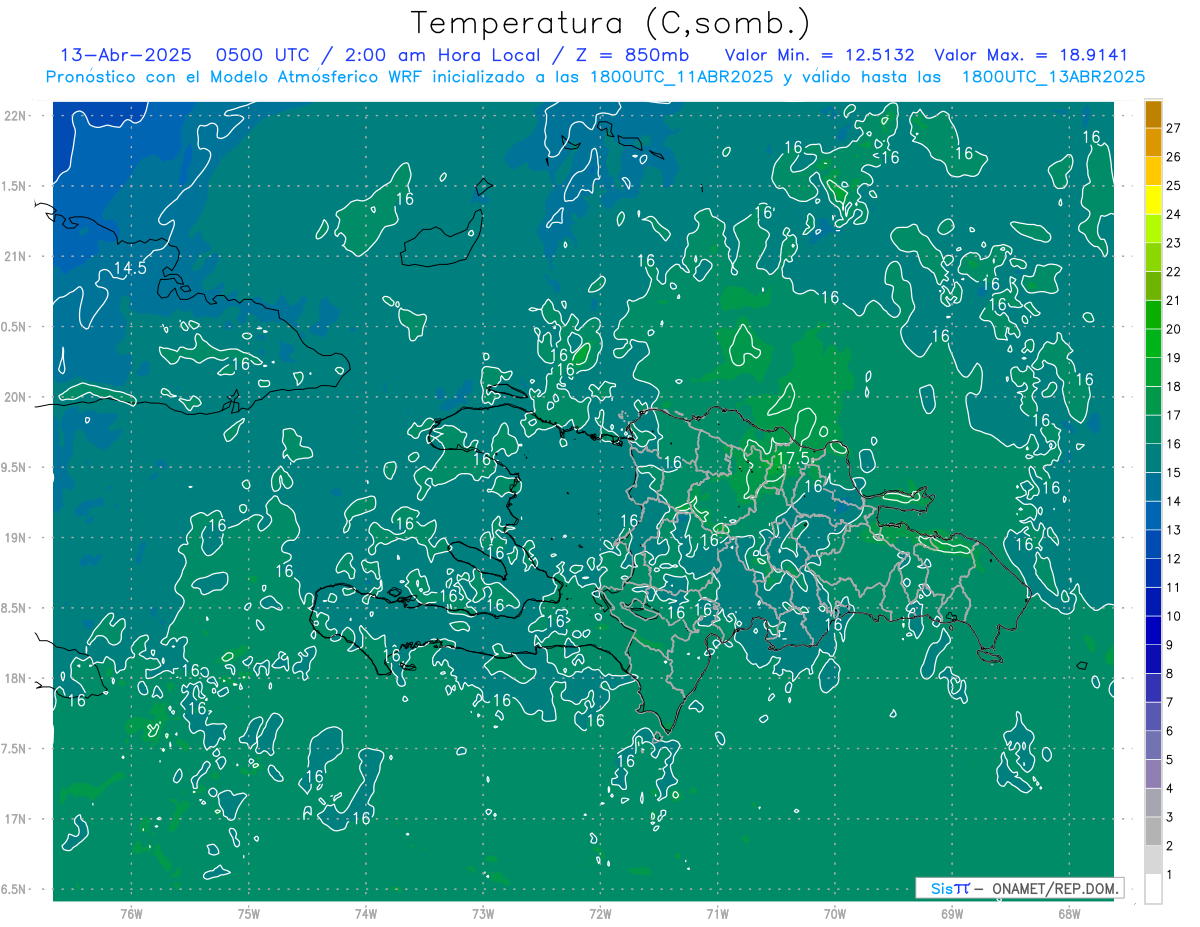Screen dimensions: 1200x927
Task: Click the "22N" latitude axis label
Action: click(x=15, y=116)
